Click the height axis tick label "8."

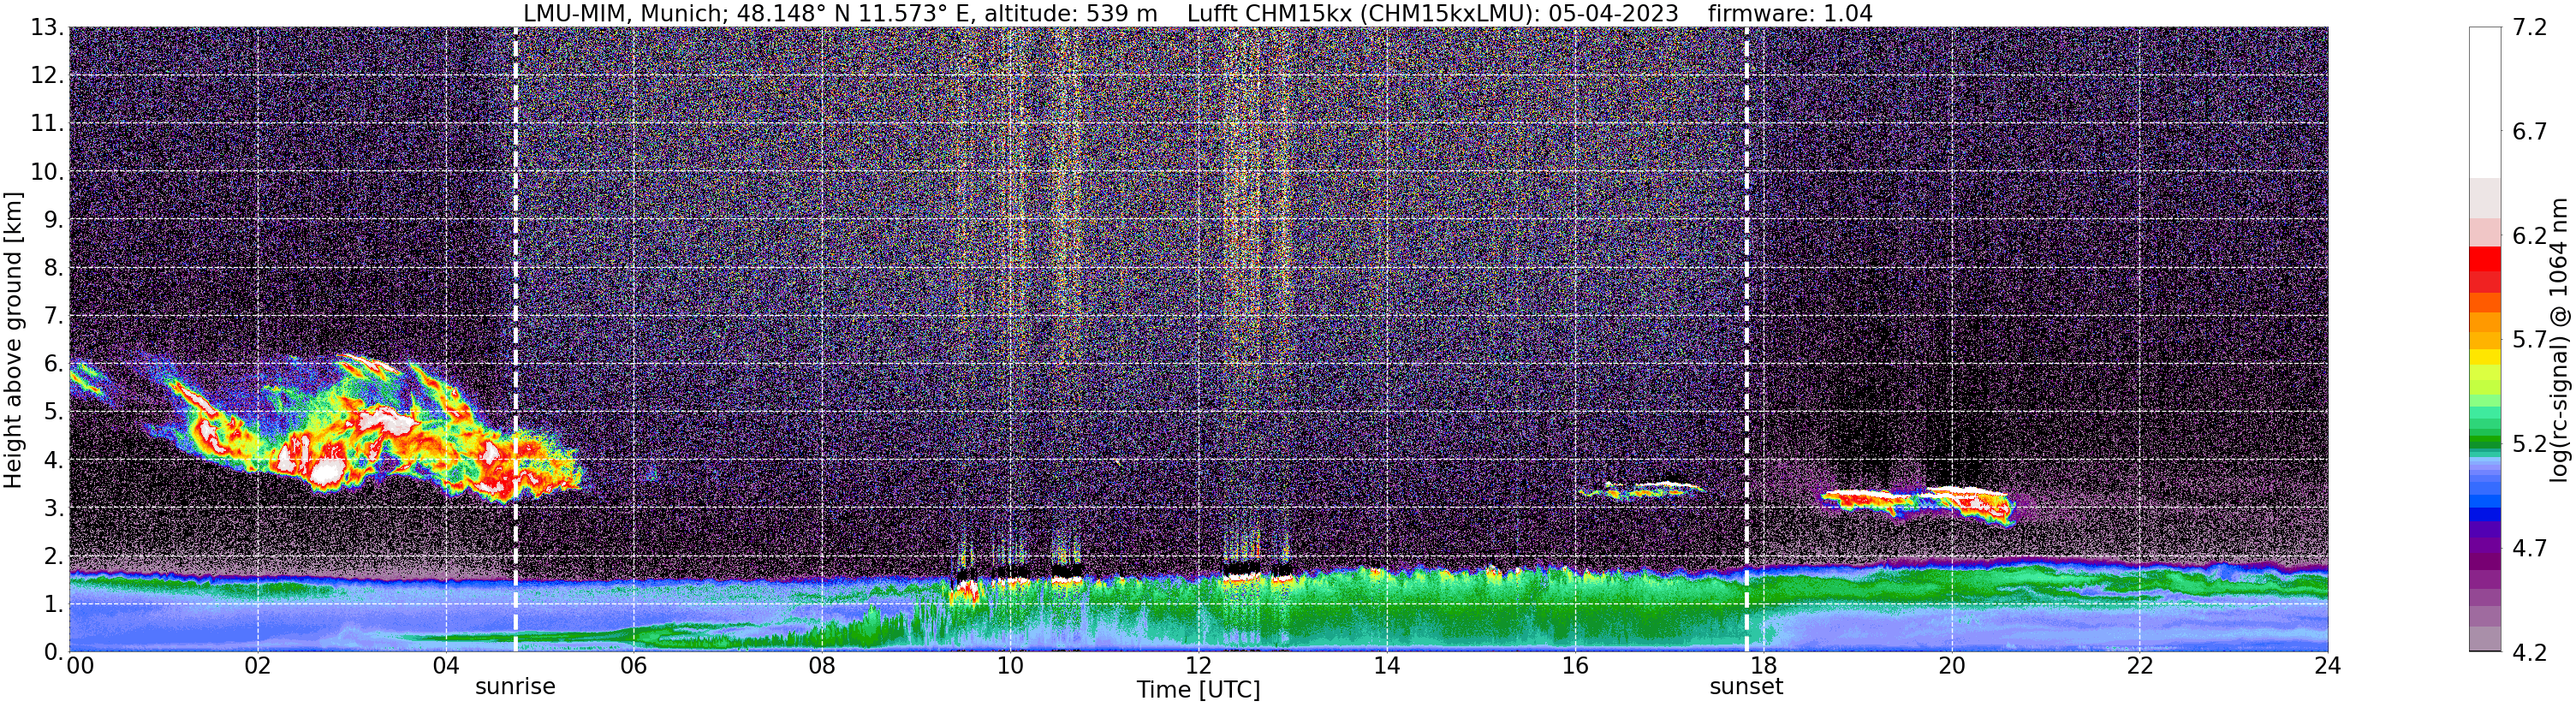[x=54, y=268]
